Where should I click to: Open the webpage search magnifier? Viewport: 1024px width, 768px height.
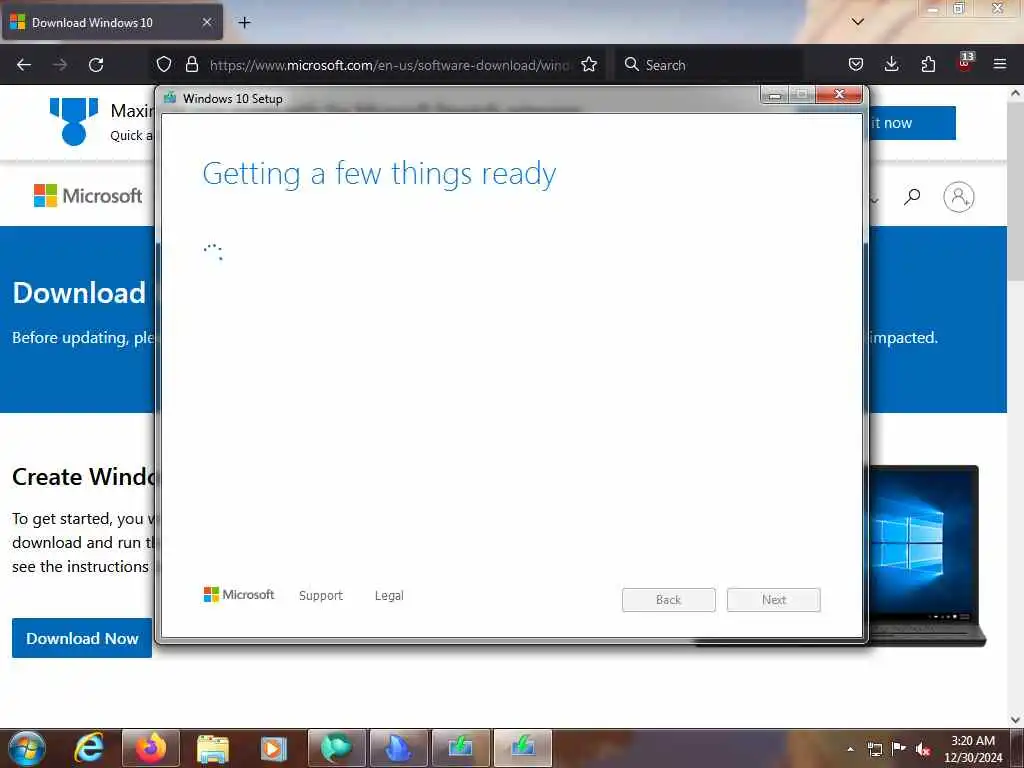[912, 197]
